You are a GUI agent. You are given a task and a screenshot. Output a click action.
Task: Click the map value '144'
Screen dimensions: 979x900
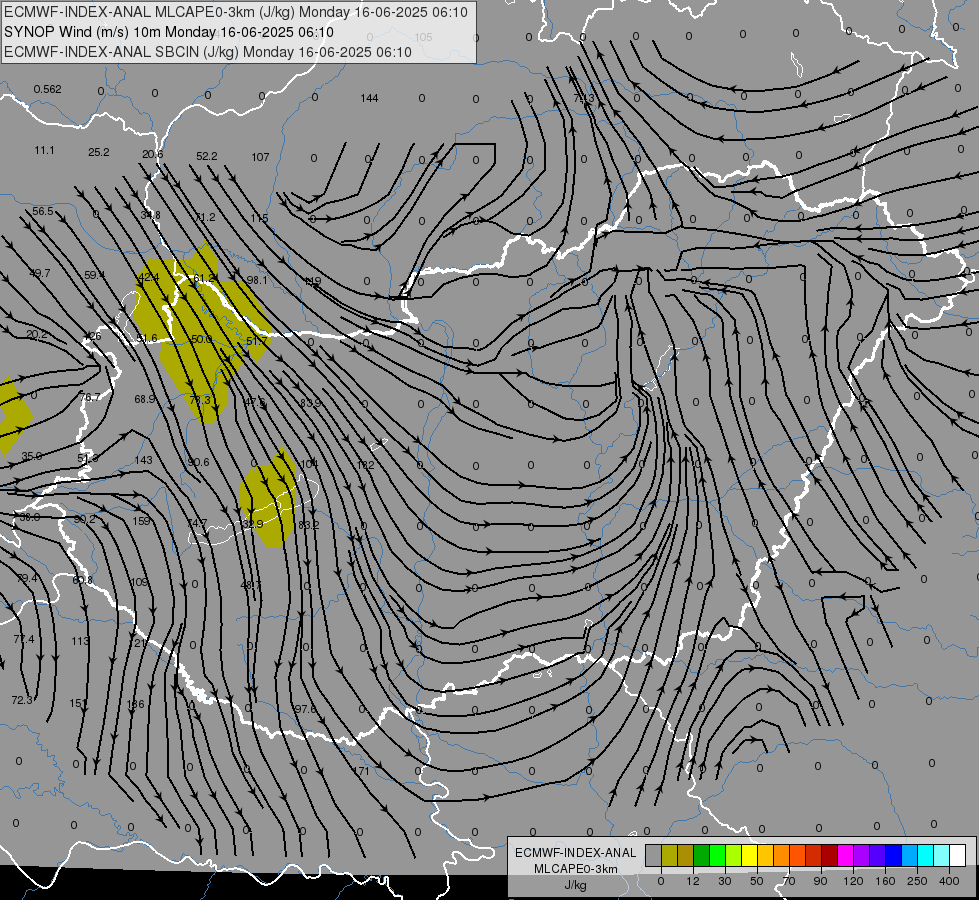(x=369, y=98)
